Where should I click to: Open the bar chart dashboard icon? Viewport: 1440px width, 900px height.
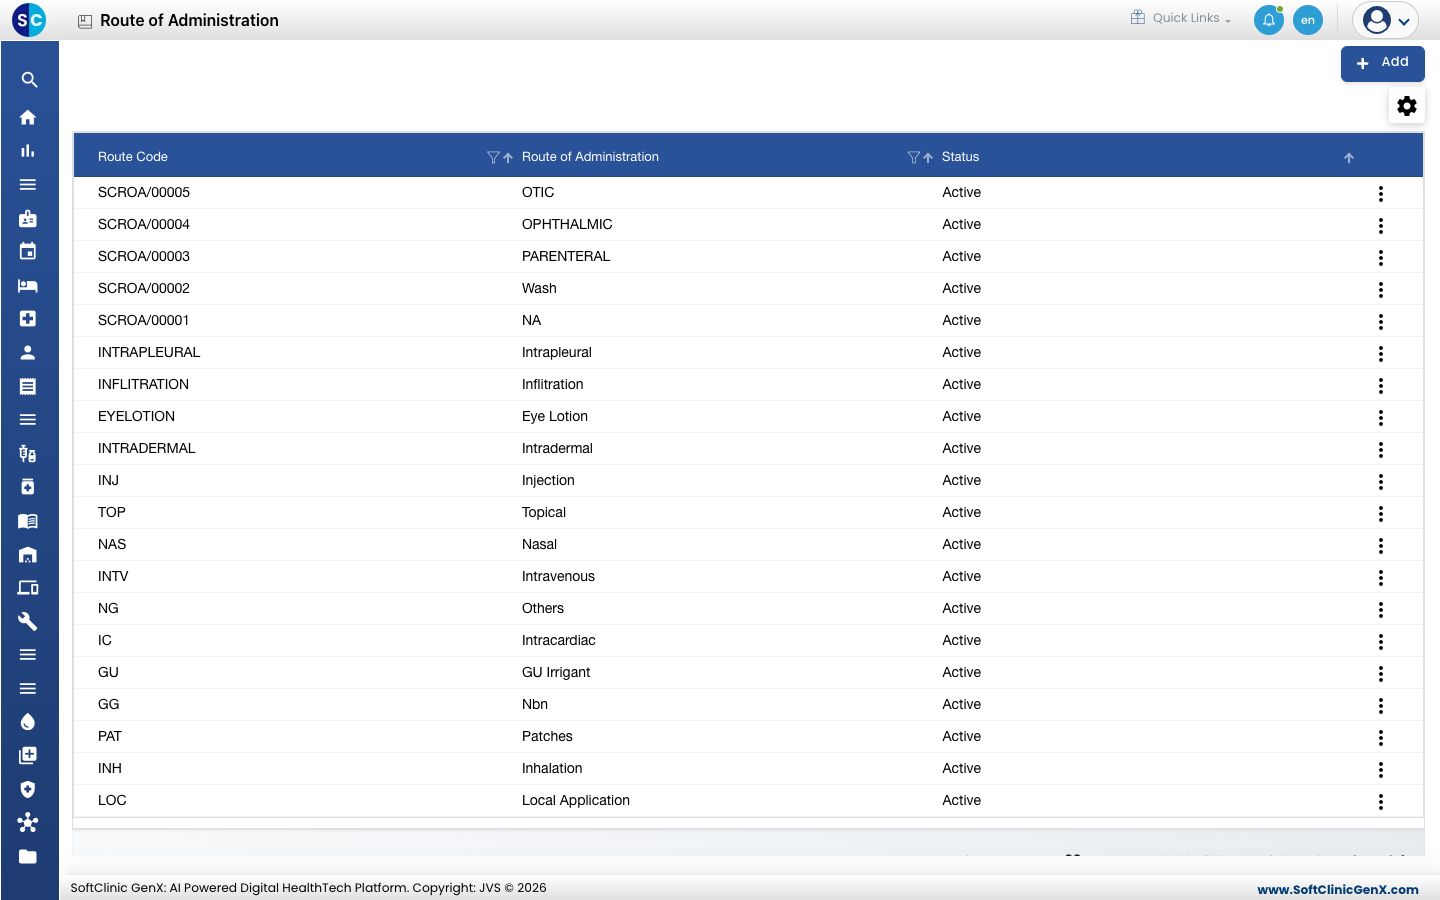pyautogui.click(x=28, y=151)
